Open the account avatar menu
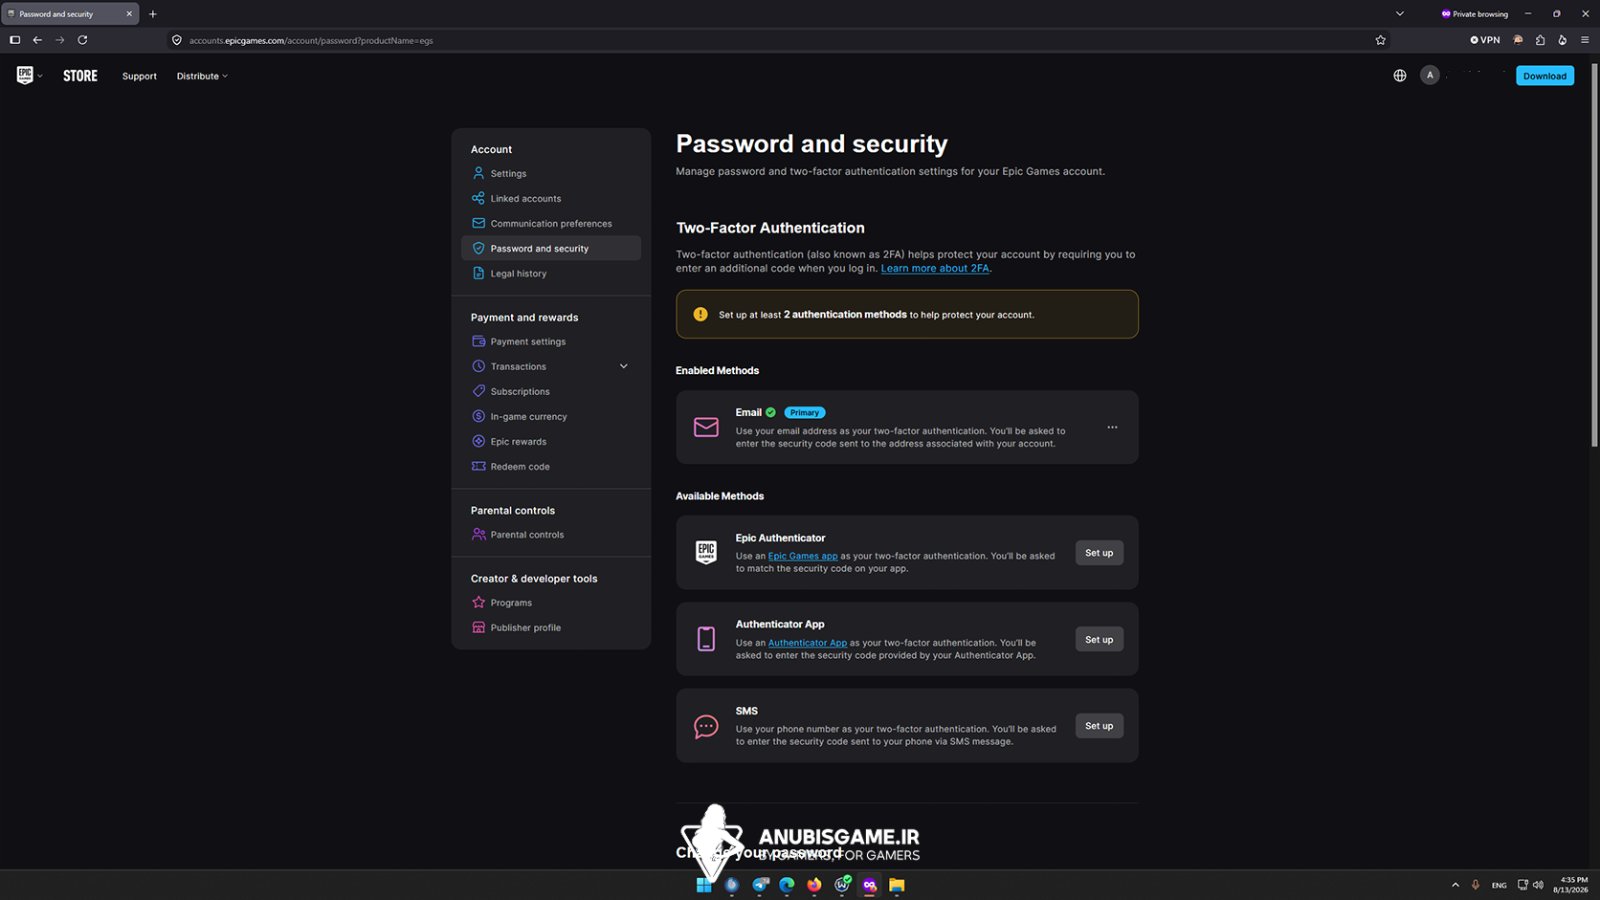The image size is (1600, 900). (x=1430, y=75)
